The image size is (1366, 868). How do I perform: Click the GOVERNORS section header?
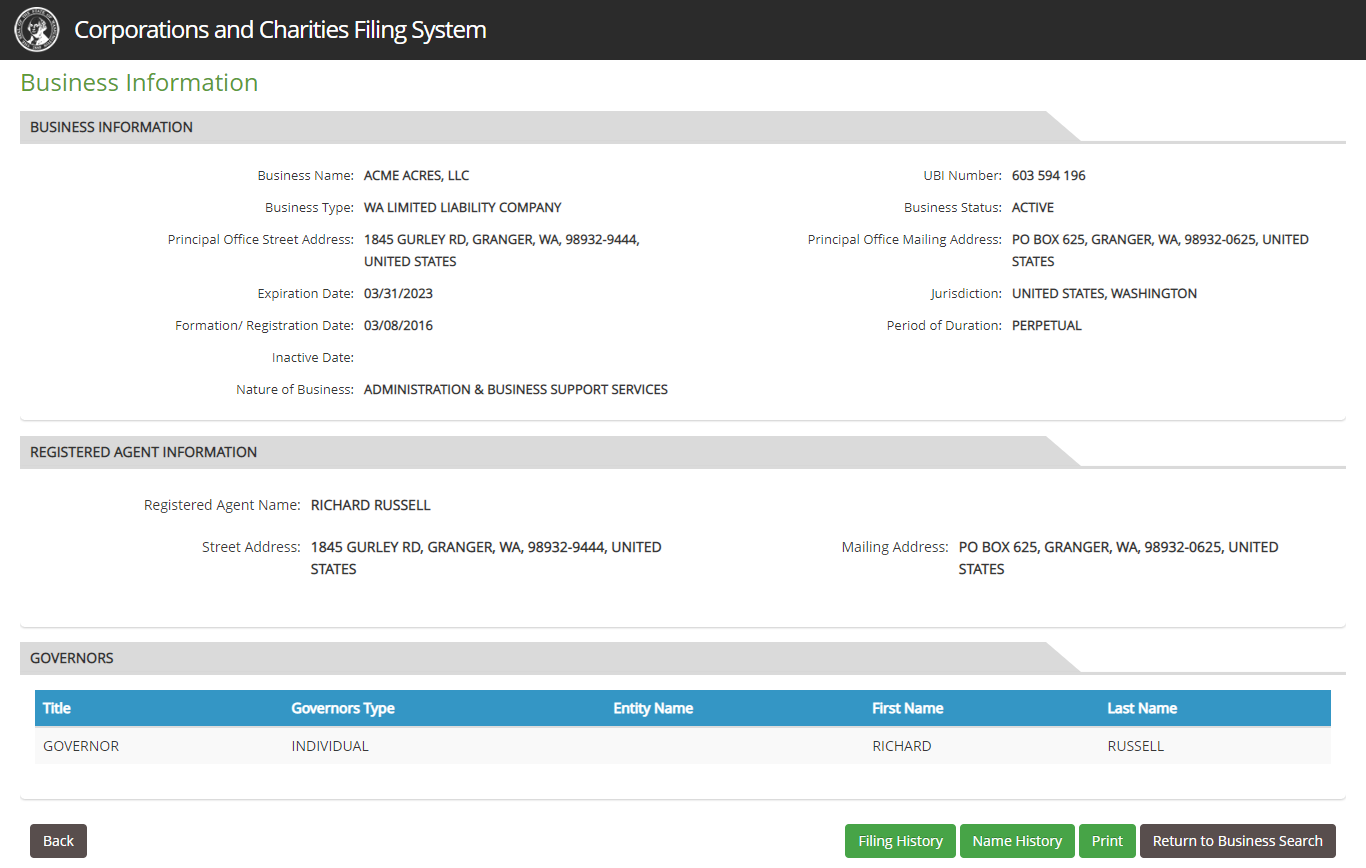[x=72, y=658]
